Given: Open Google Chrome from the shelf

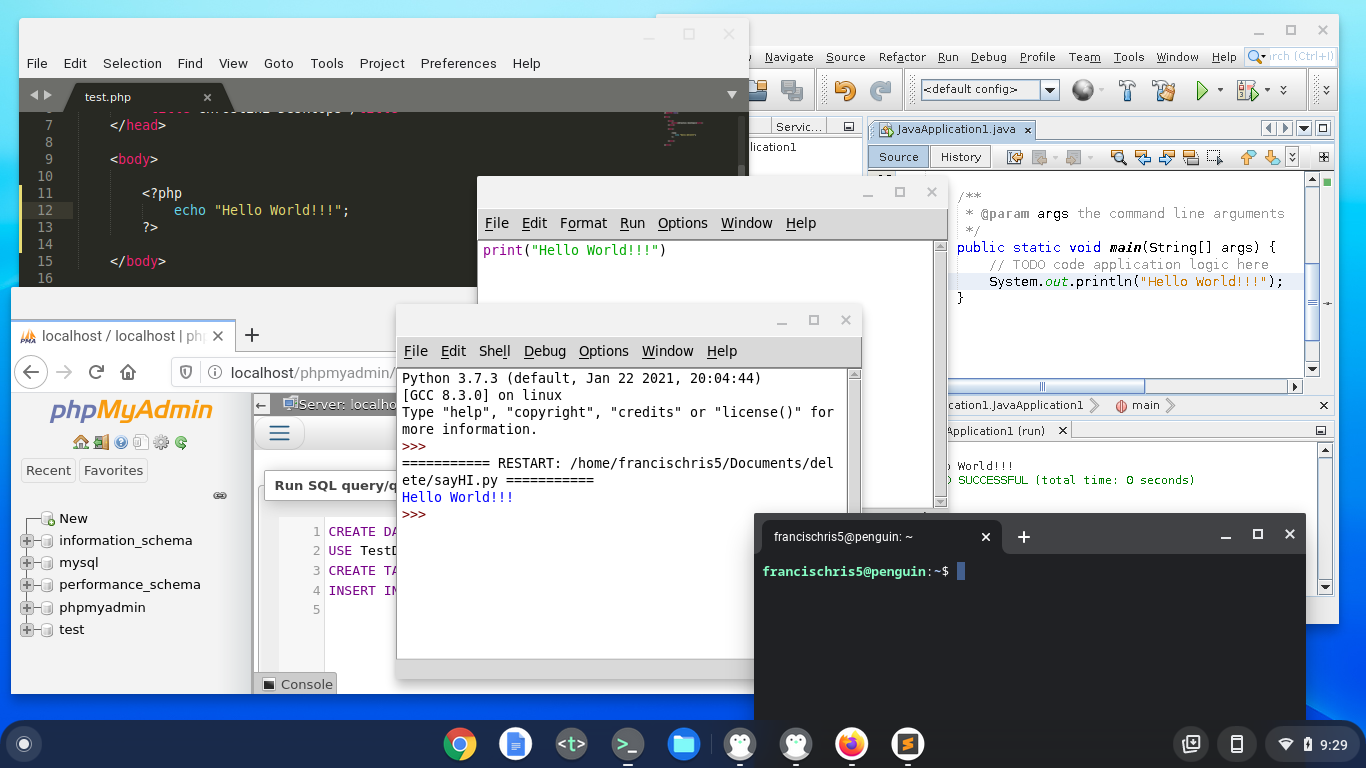Looking at the screenshot, I should (460, 744).
